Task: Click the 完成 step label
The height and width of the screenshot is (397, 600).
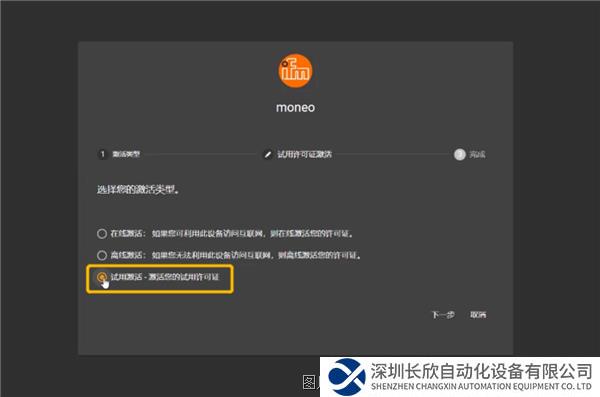Action: 478,154
